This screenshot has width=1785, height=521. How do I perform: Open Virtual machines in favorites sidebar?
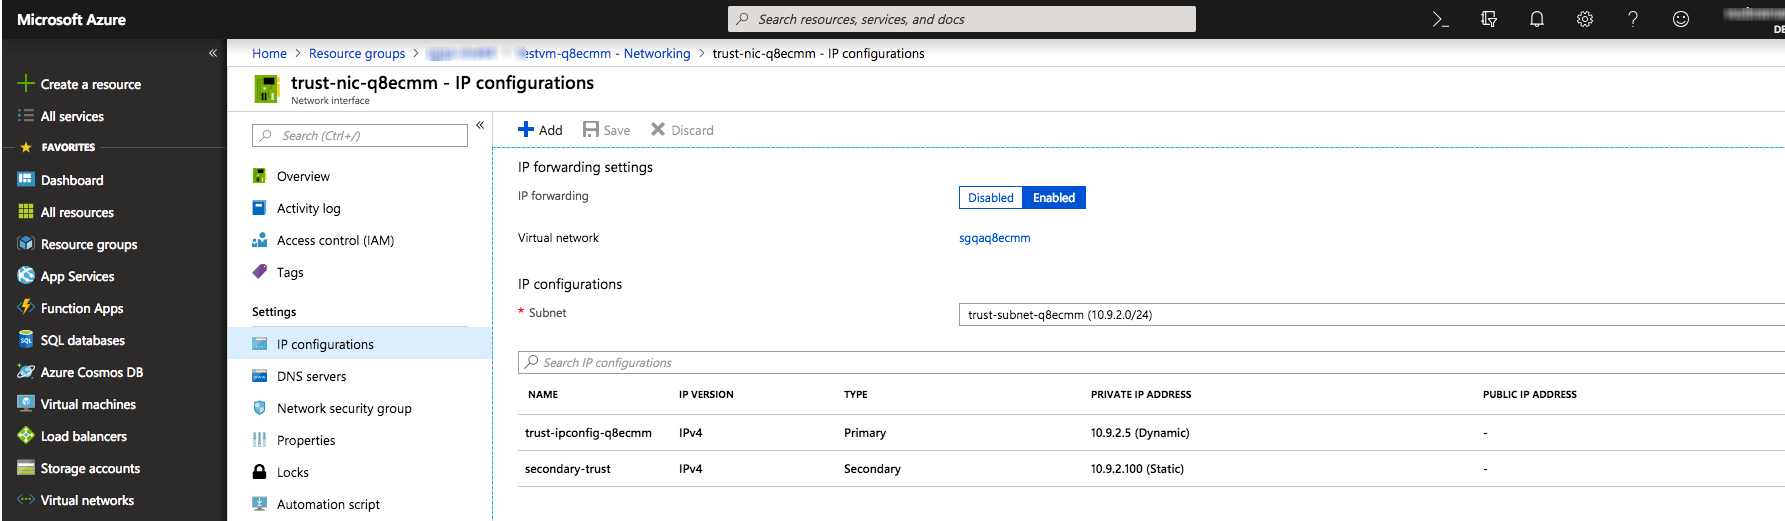click(x=88, y=405)
